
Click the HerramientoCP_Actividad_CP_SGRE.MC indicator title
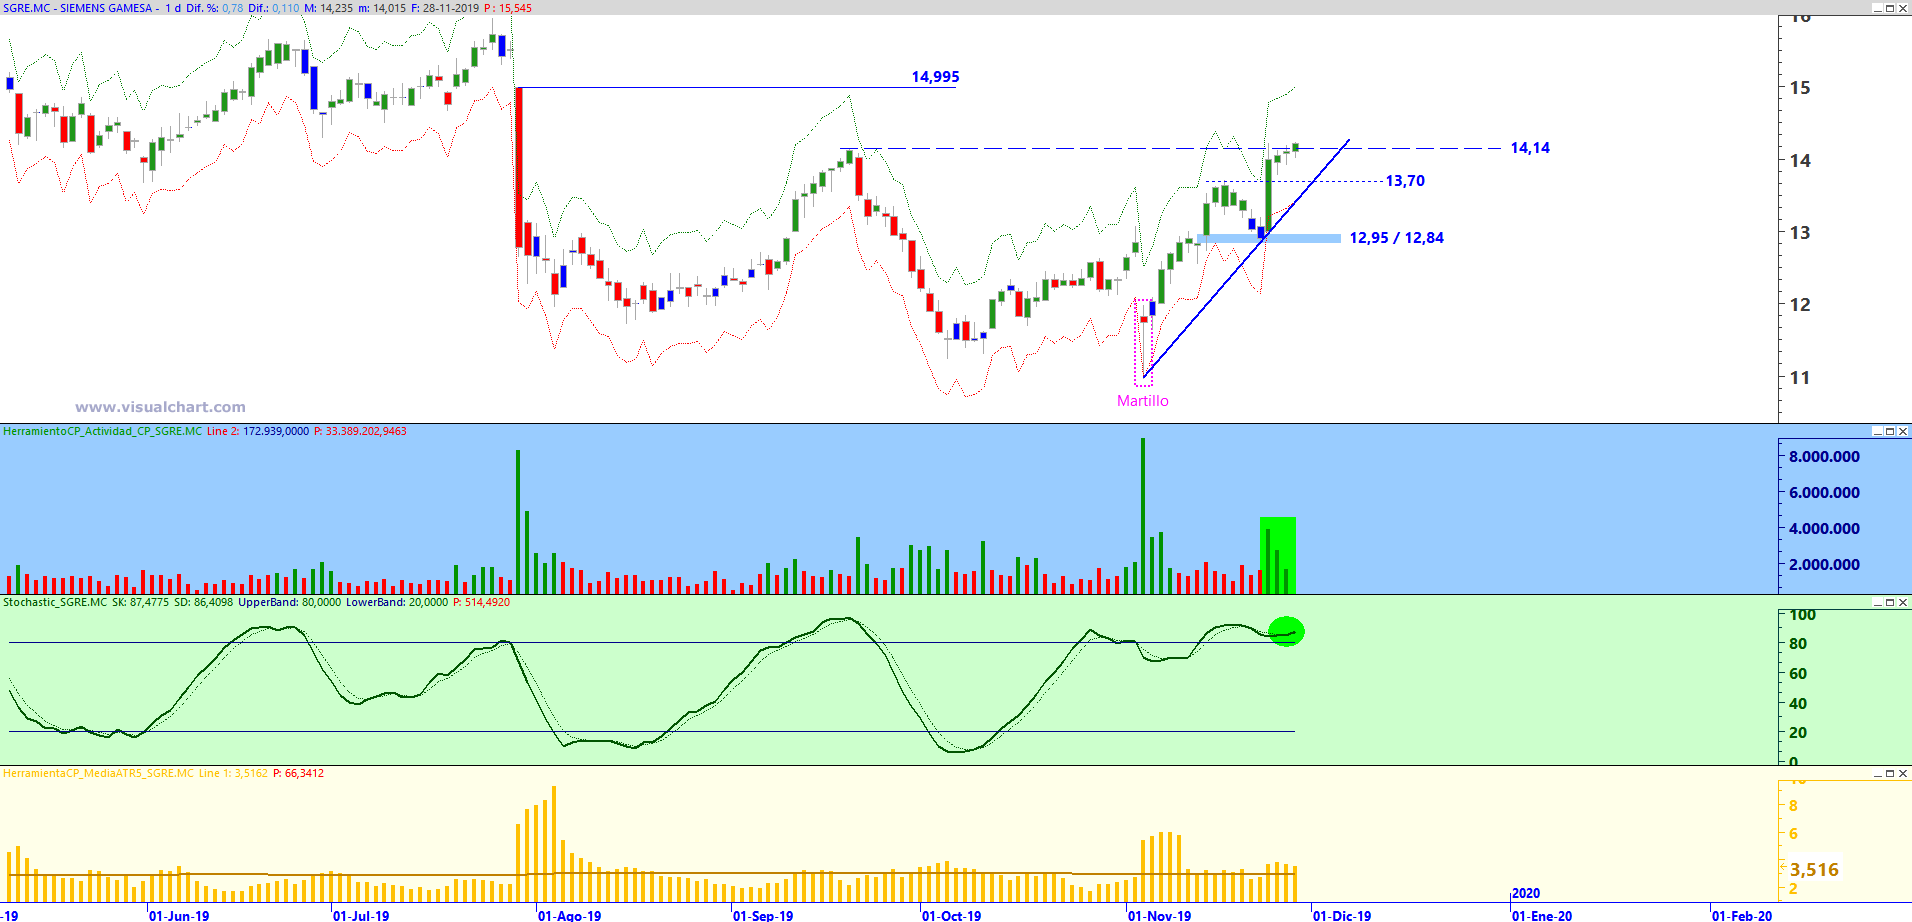102,431
